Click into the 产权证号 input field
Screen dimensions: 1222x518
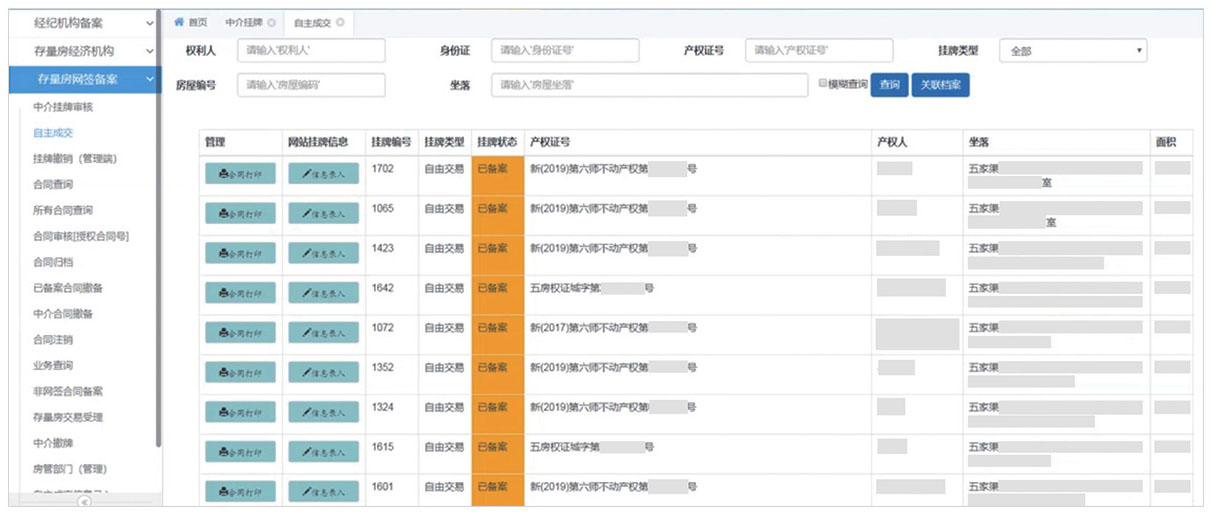tap(819, 51)
